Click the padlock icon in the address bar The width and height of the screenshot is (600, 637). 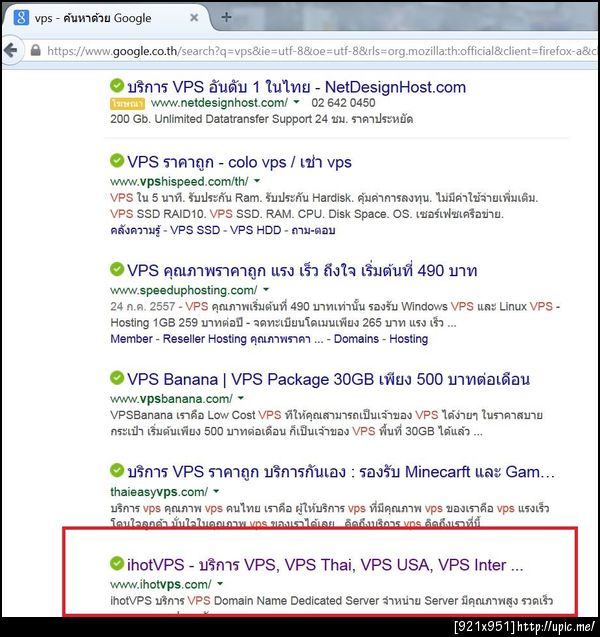click(36, 50)
